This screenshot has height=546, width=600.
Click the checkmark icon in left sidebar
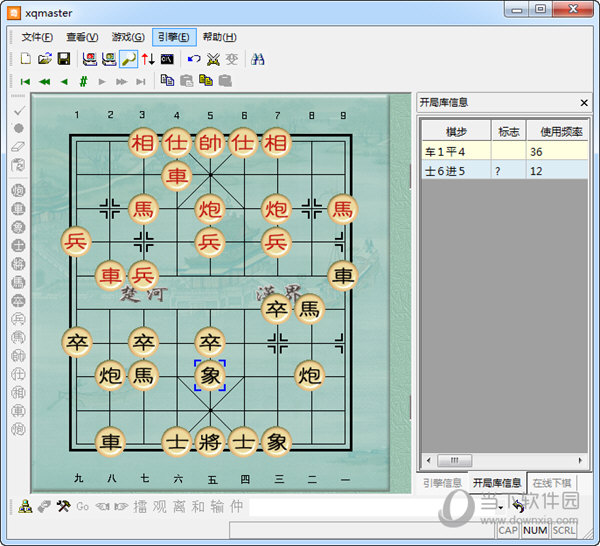(18, 110)
